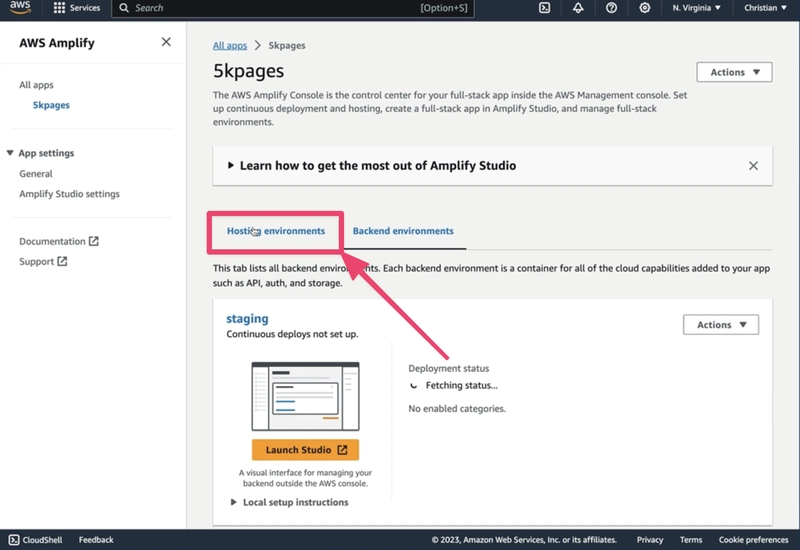Open the help question mark icon
Image resolution: width=800 pixels, height=550 pixels.
point(611,8)
